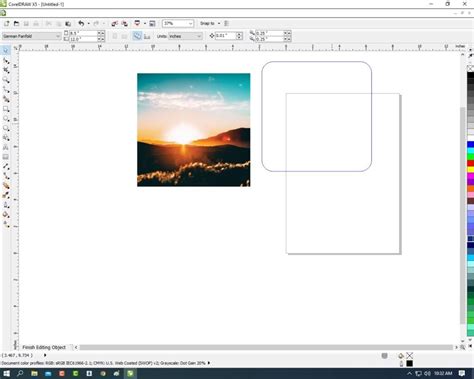The width and height of the screenshot is (474, 379).
Task: Click the Welcome Screen toolbar icon
Action: pyautogui.click(x=152, y=23)
